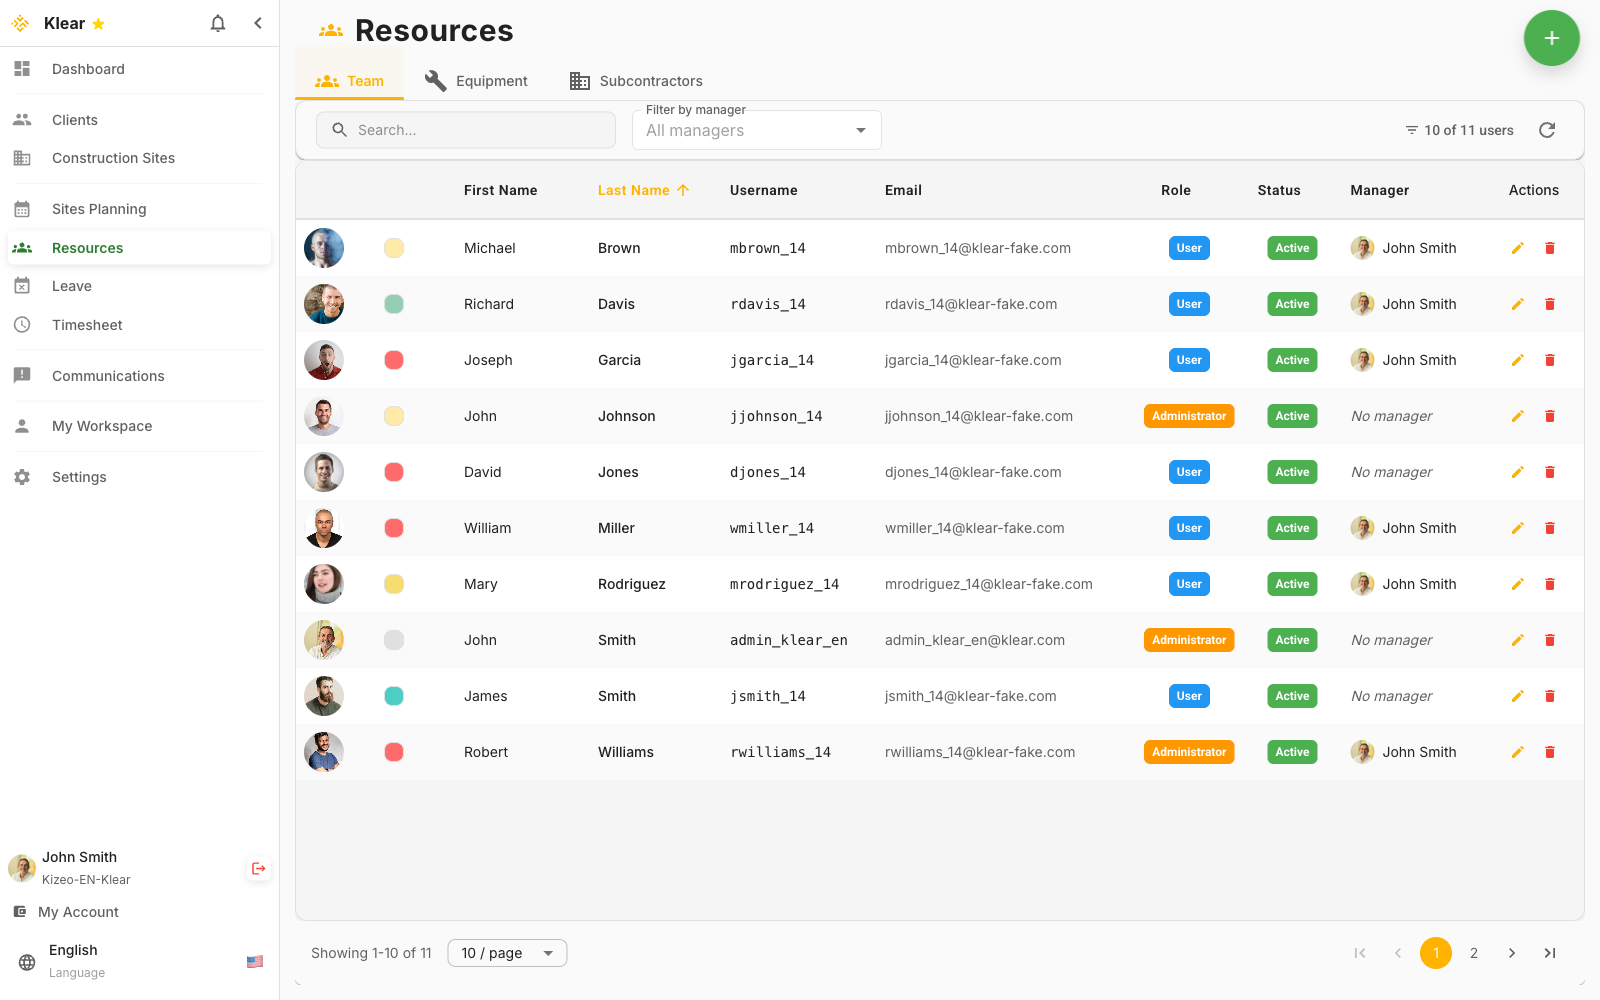
Task: Click the green add resource button
Action: coord(1551,38)
